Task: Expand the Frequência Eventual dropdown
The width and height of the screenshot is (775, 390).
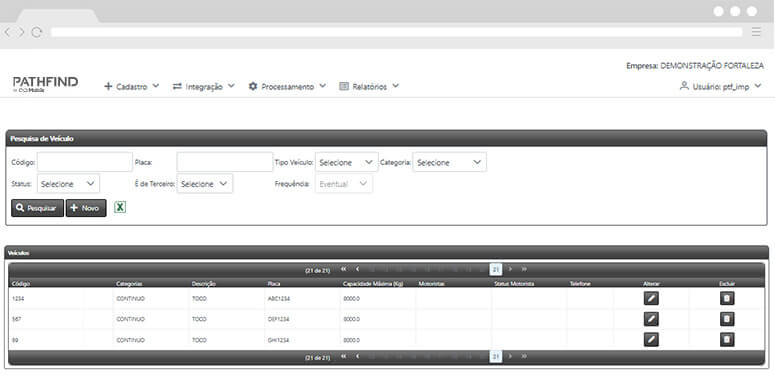Action: 344,183
